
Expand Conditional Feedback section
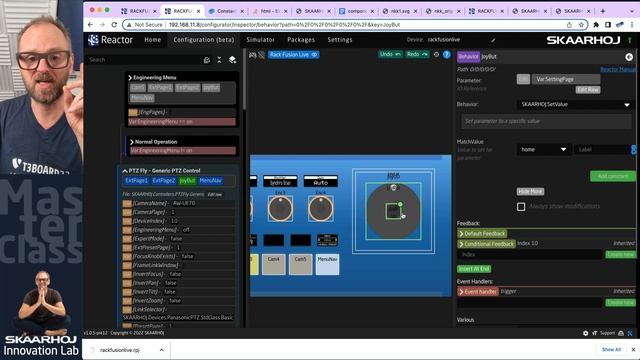tap(486, 244)
